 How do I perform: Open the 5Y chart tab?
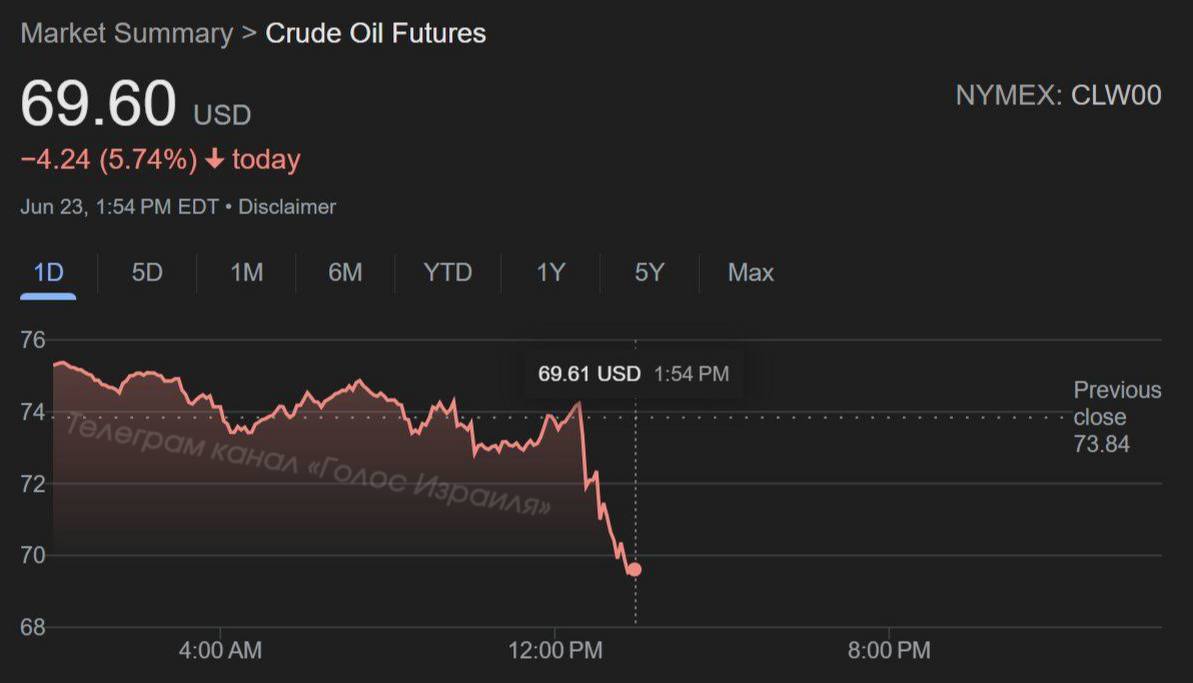click(649, 272)
